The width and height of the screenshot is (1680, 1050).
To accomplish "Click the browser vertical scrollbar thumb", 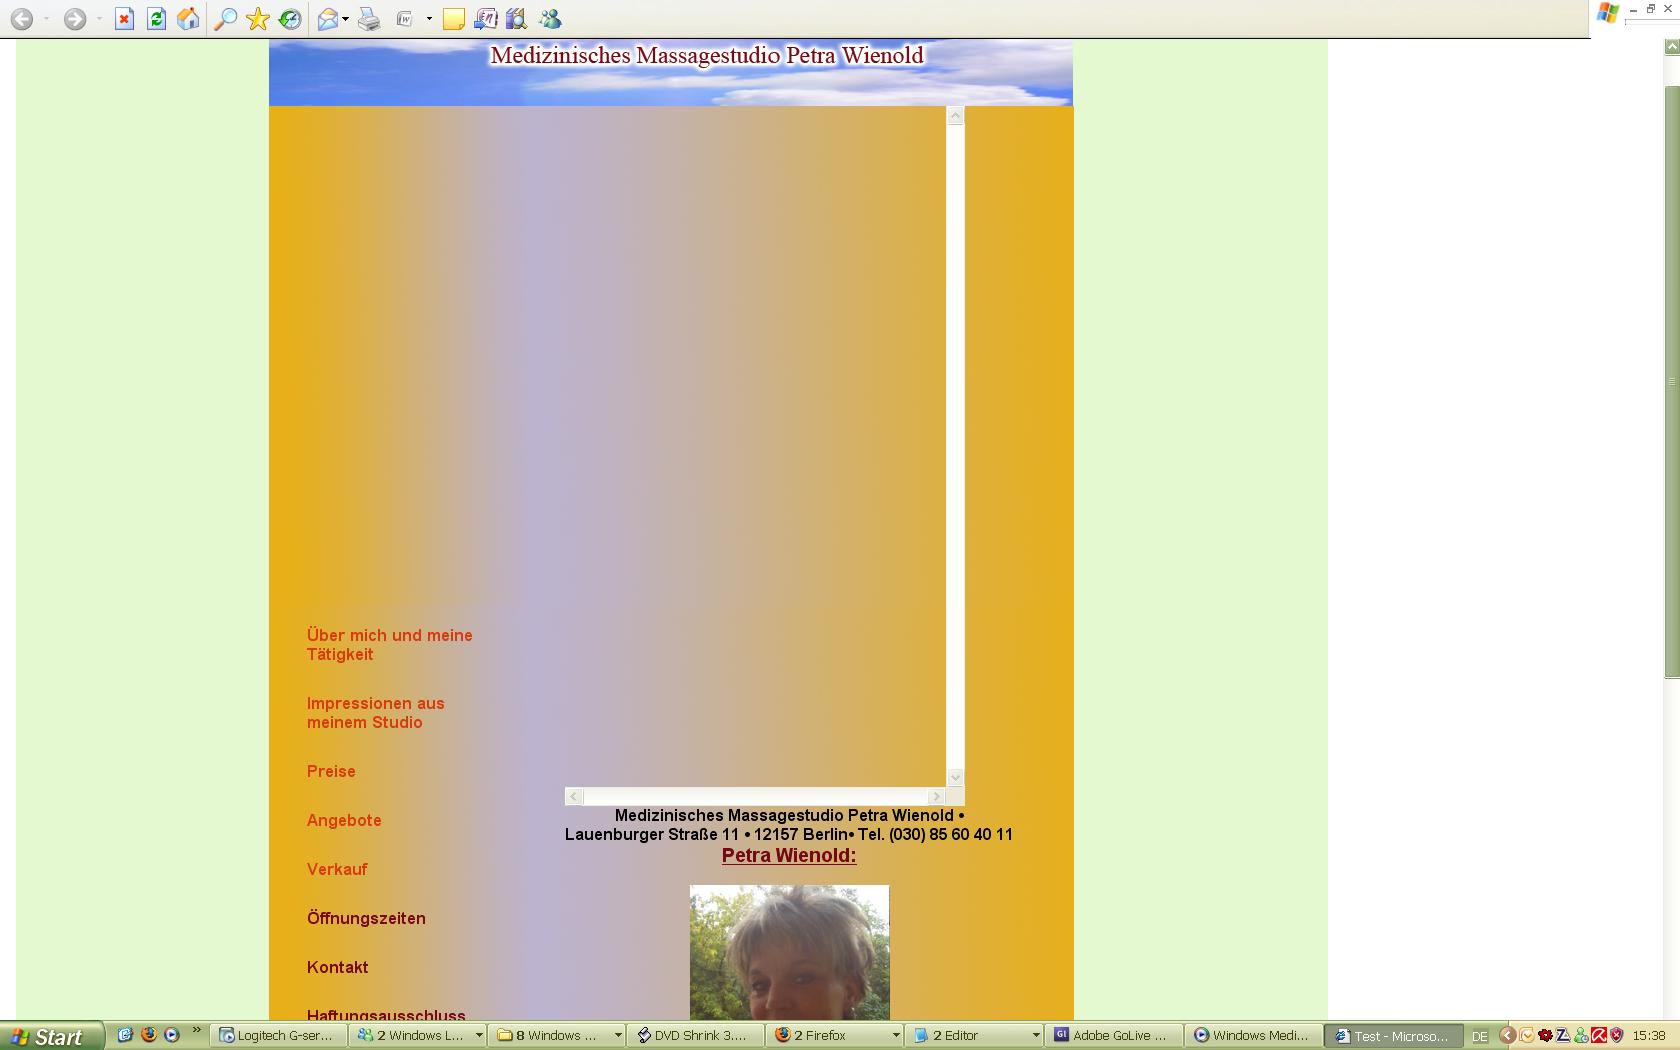I will (x=1671, y=382).
